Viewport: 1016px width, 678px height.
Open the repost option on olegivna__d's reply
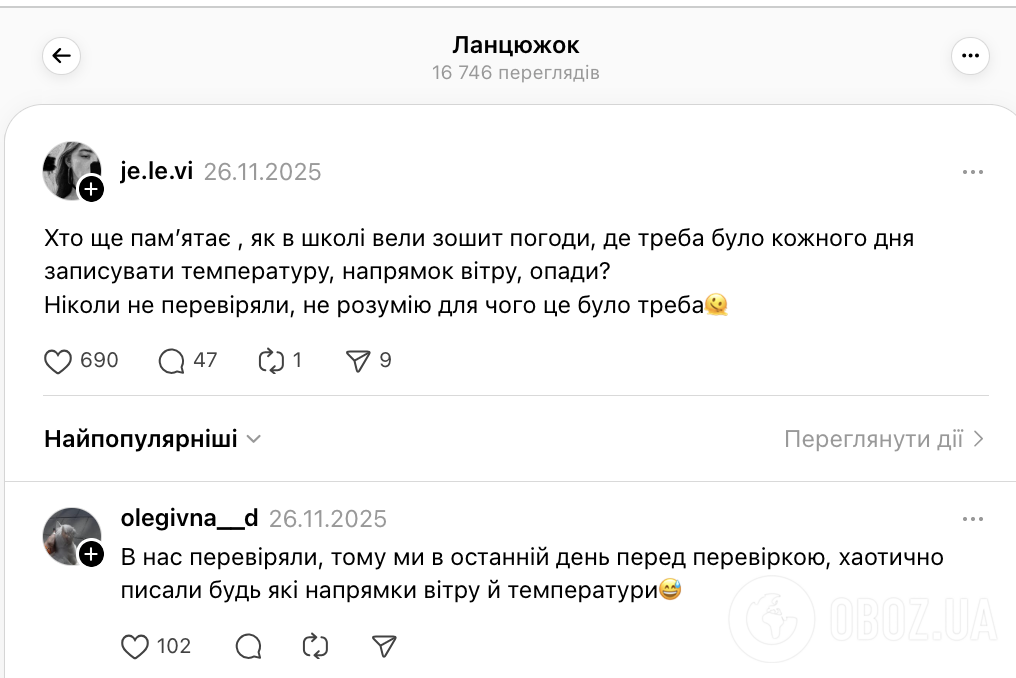[314, 646]
